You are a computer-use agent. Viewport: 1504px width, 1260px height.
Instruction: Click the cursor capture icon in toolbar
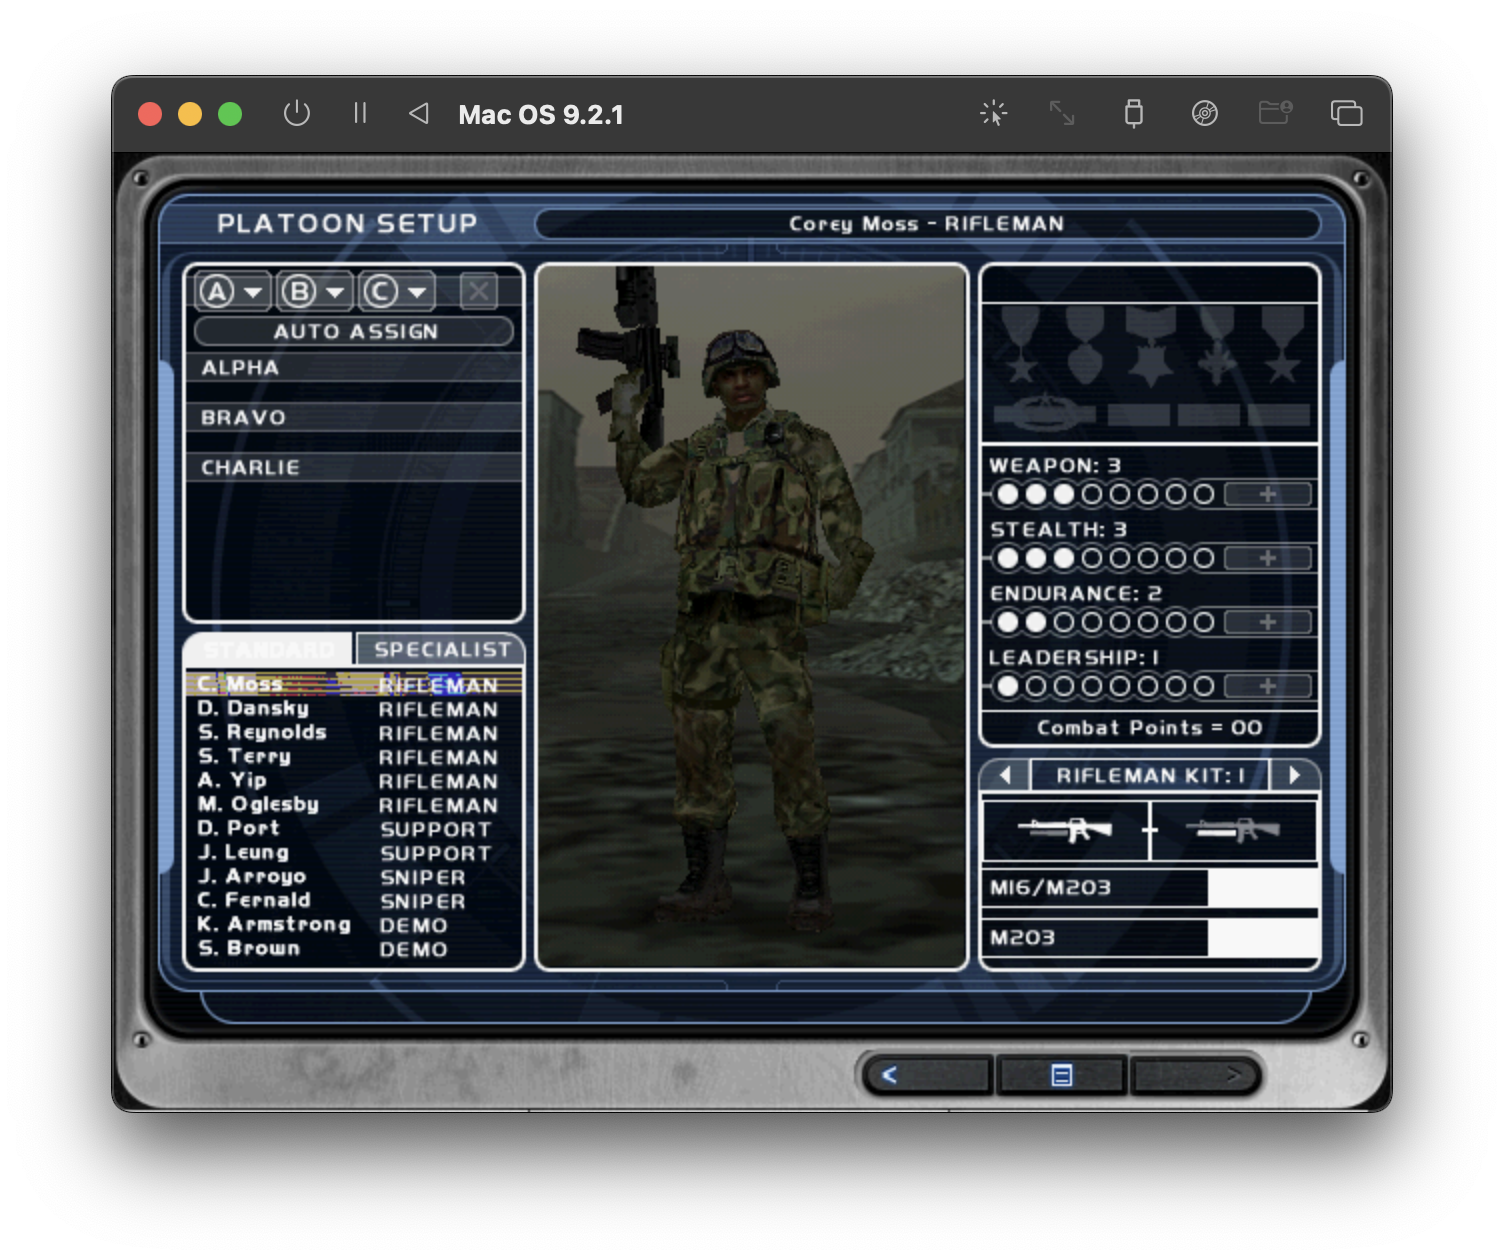tap(993, 113)
